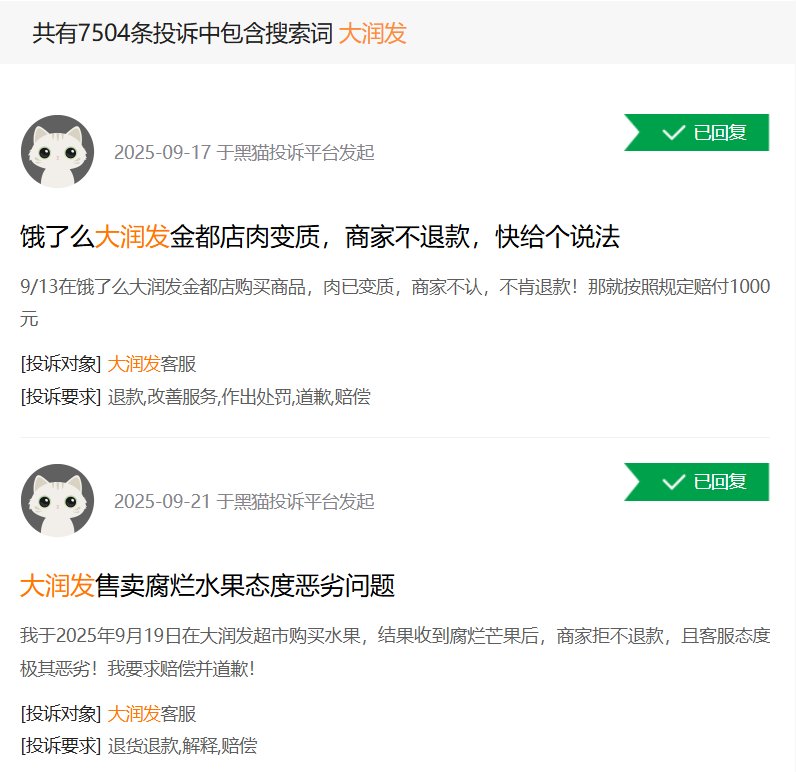Click the 2025-09-17 于黑猫投诉平台发起 date text
This screenshot has height=772, width=796.
tap(244, 152)
